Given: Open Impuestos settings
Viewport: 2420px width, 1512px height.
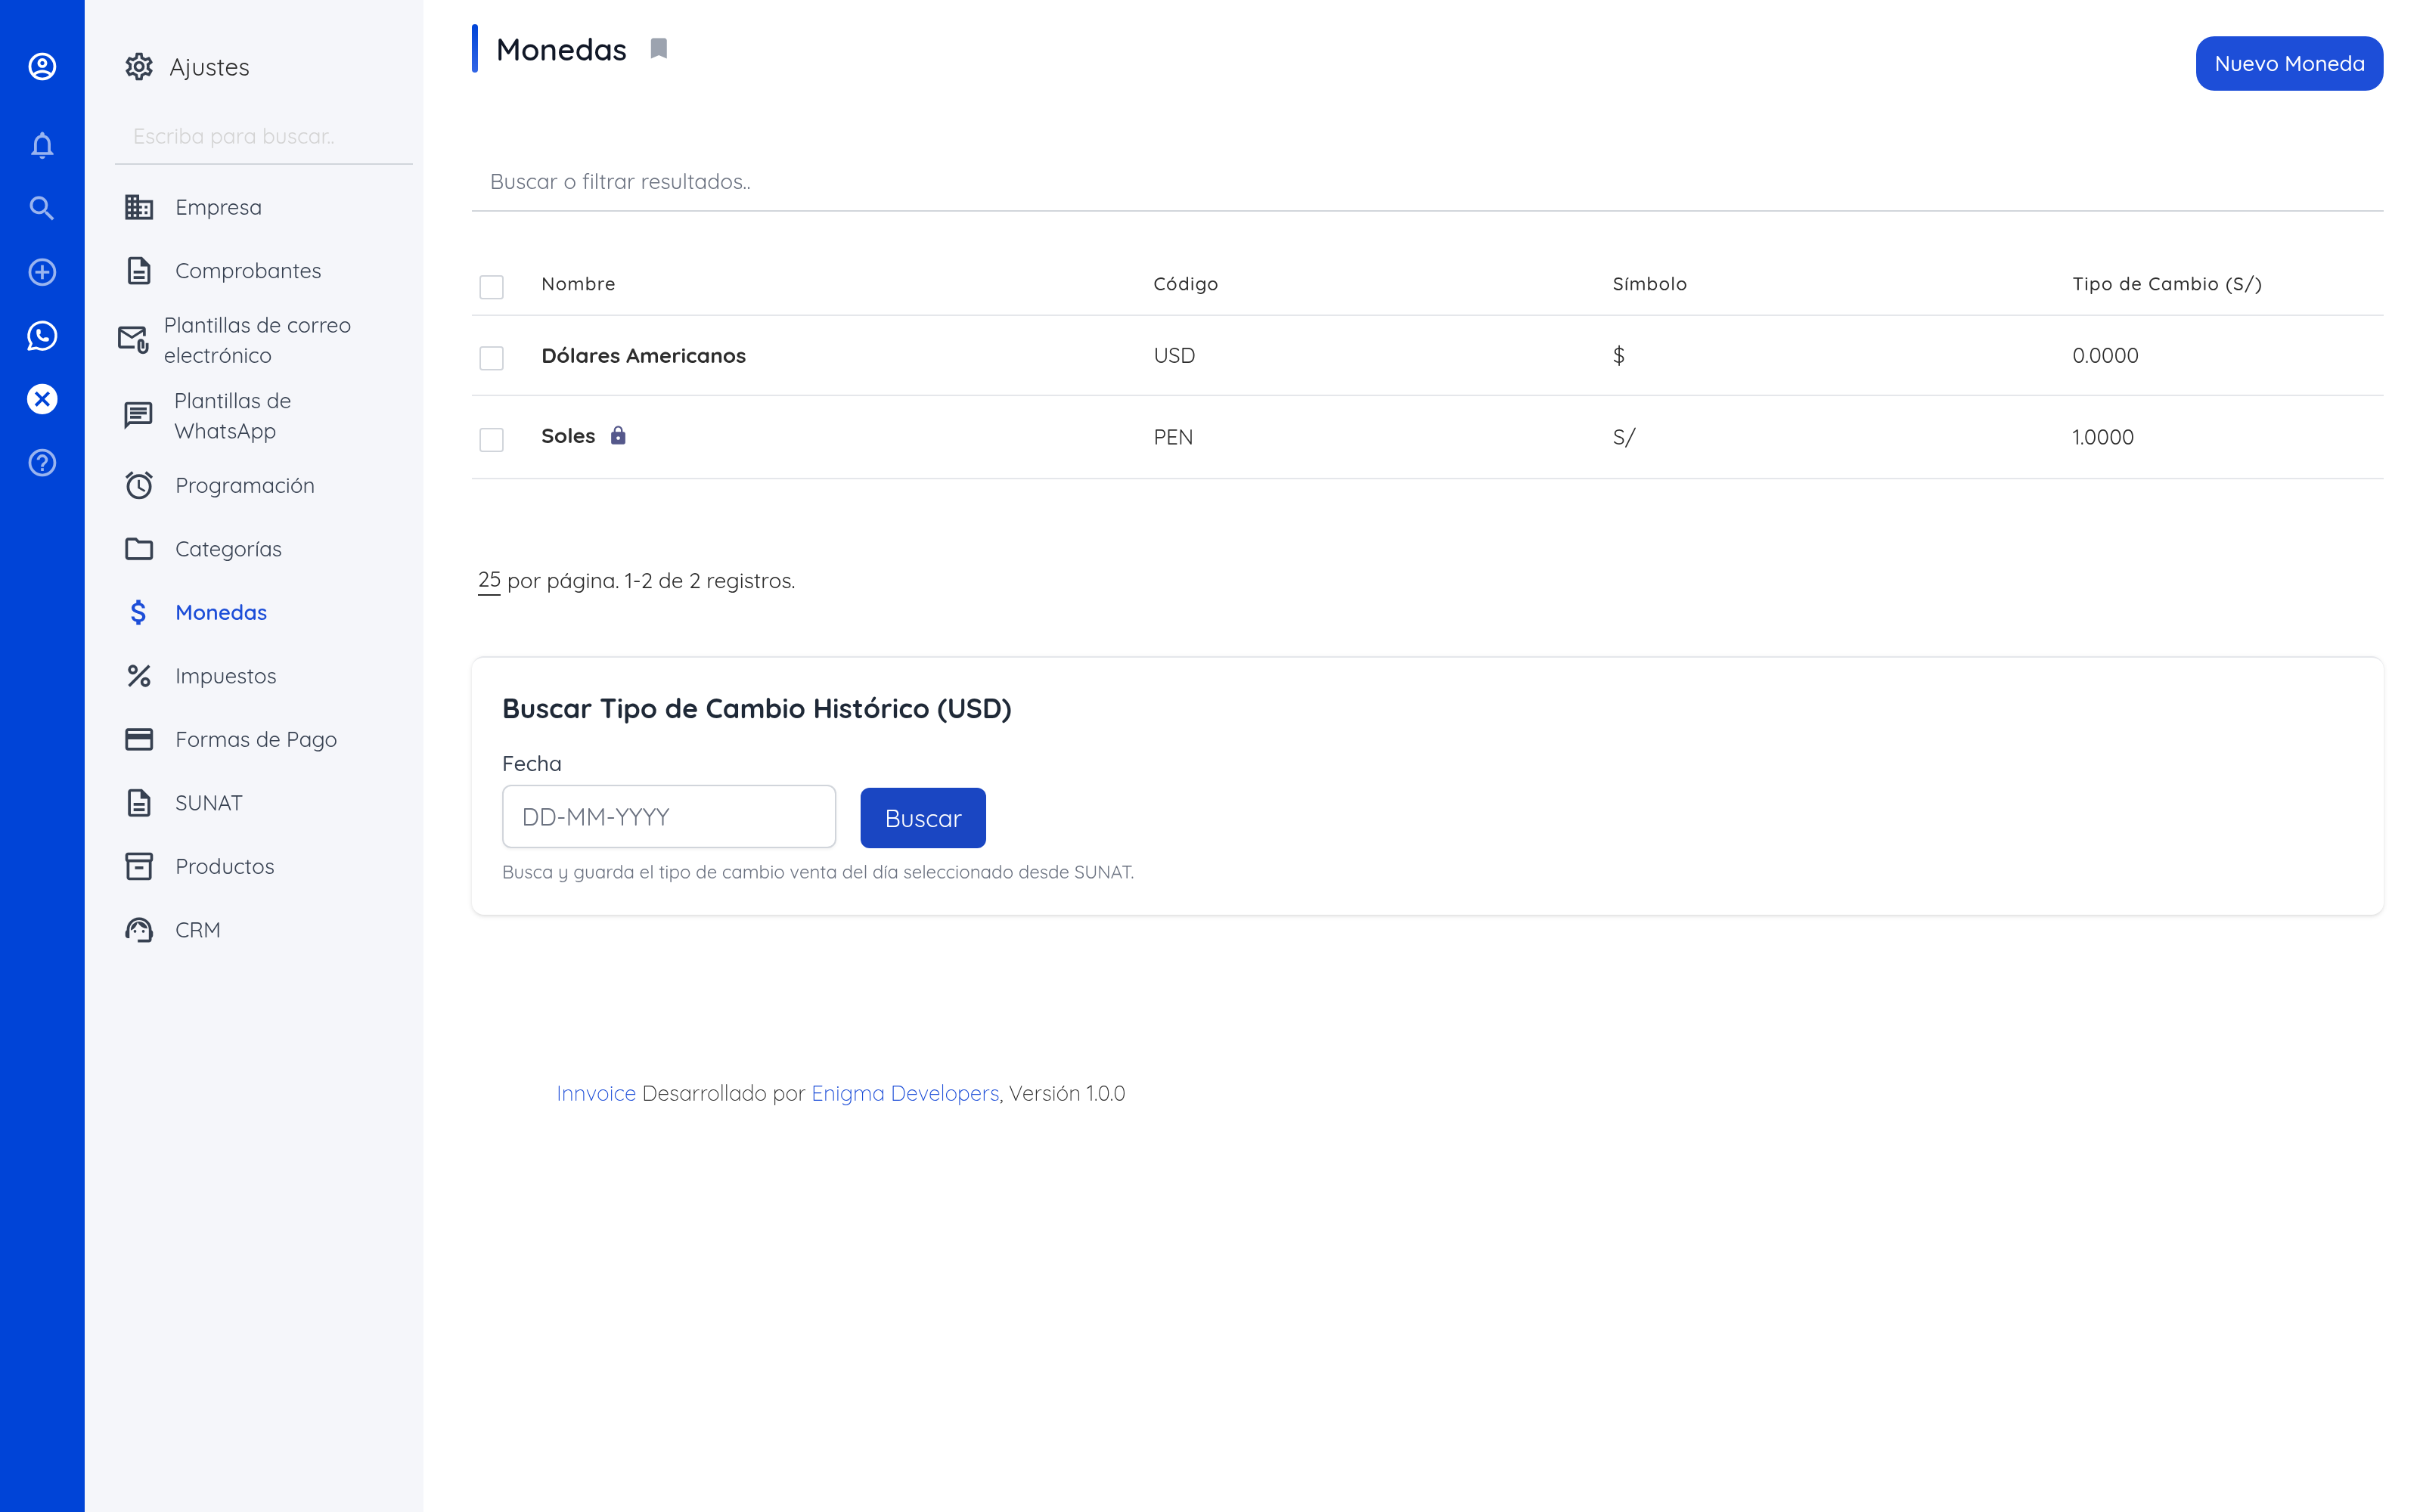Looking at the screenshot, I should coord(226,676).
